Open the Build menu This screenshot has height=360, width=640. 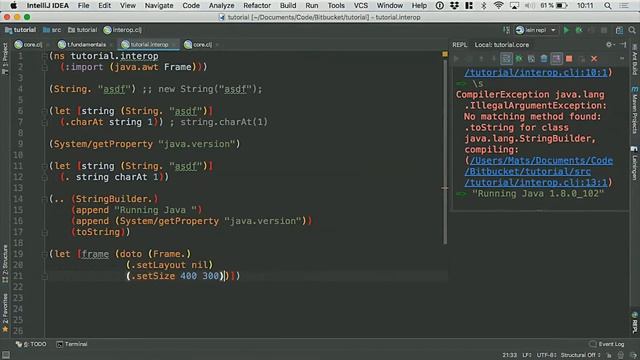[288, 5]
